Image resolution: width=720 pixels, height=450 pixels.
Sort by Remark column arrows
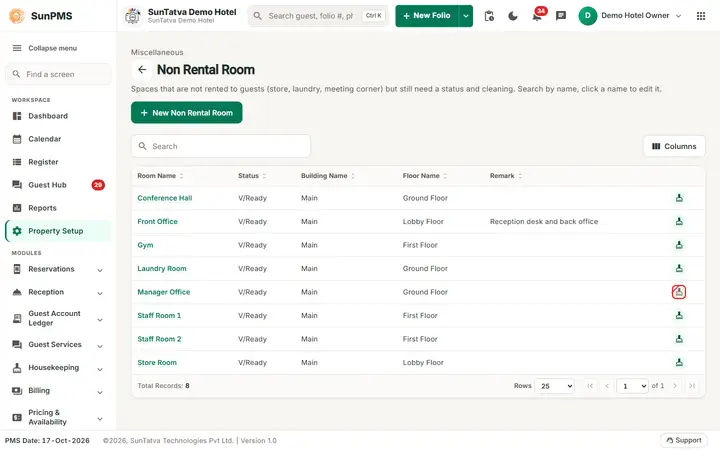[520, 176]
